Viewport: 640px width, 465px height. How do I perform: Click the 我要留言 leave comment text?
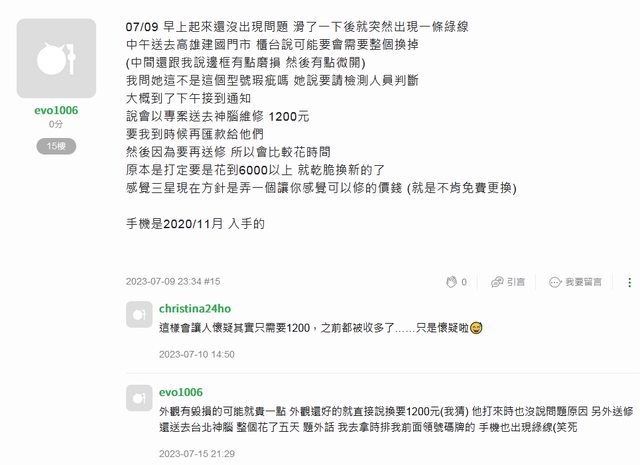point(583,282)
